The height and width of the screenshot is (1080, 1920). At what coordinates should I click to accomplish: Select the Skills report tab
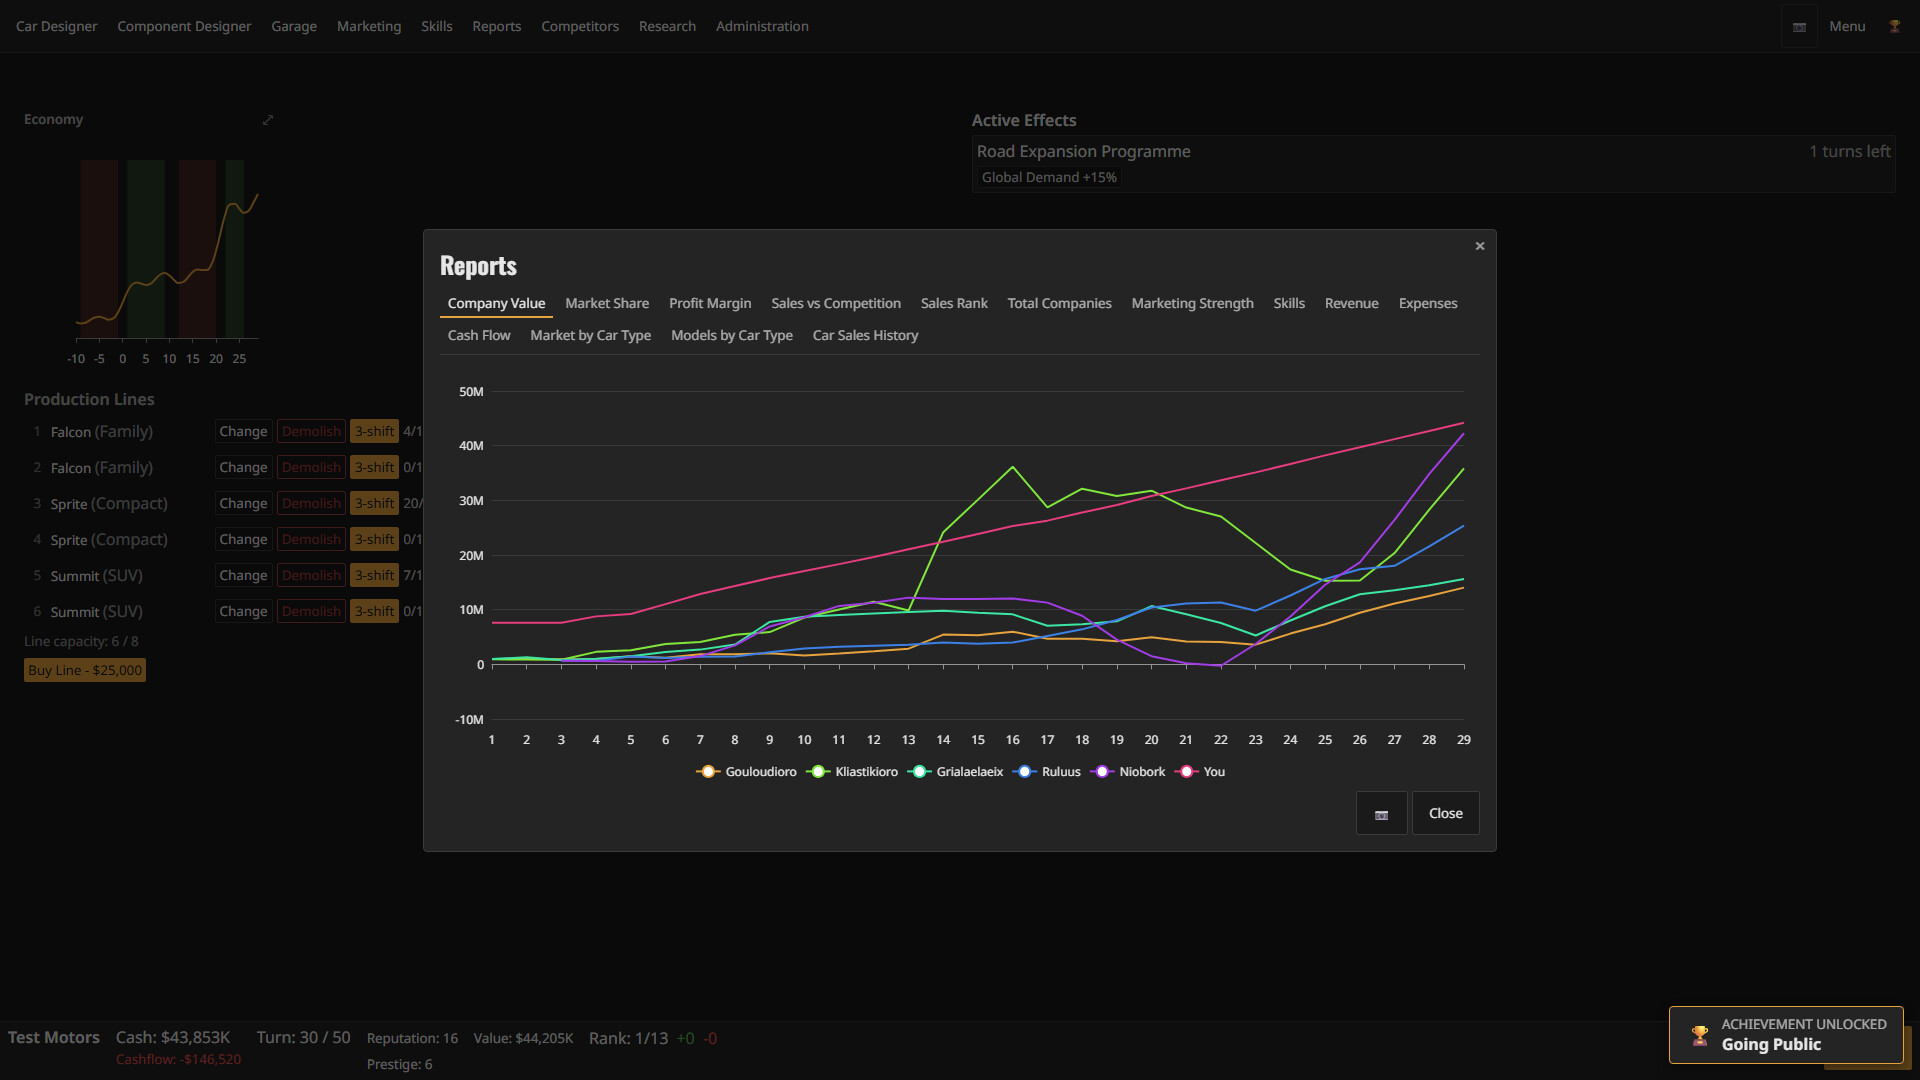pos(1289,303)
